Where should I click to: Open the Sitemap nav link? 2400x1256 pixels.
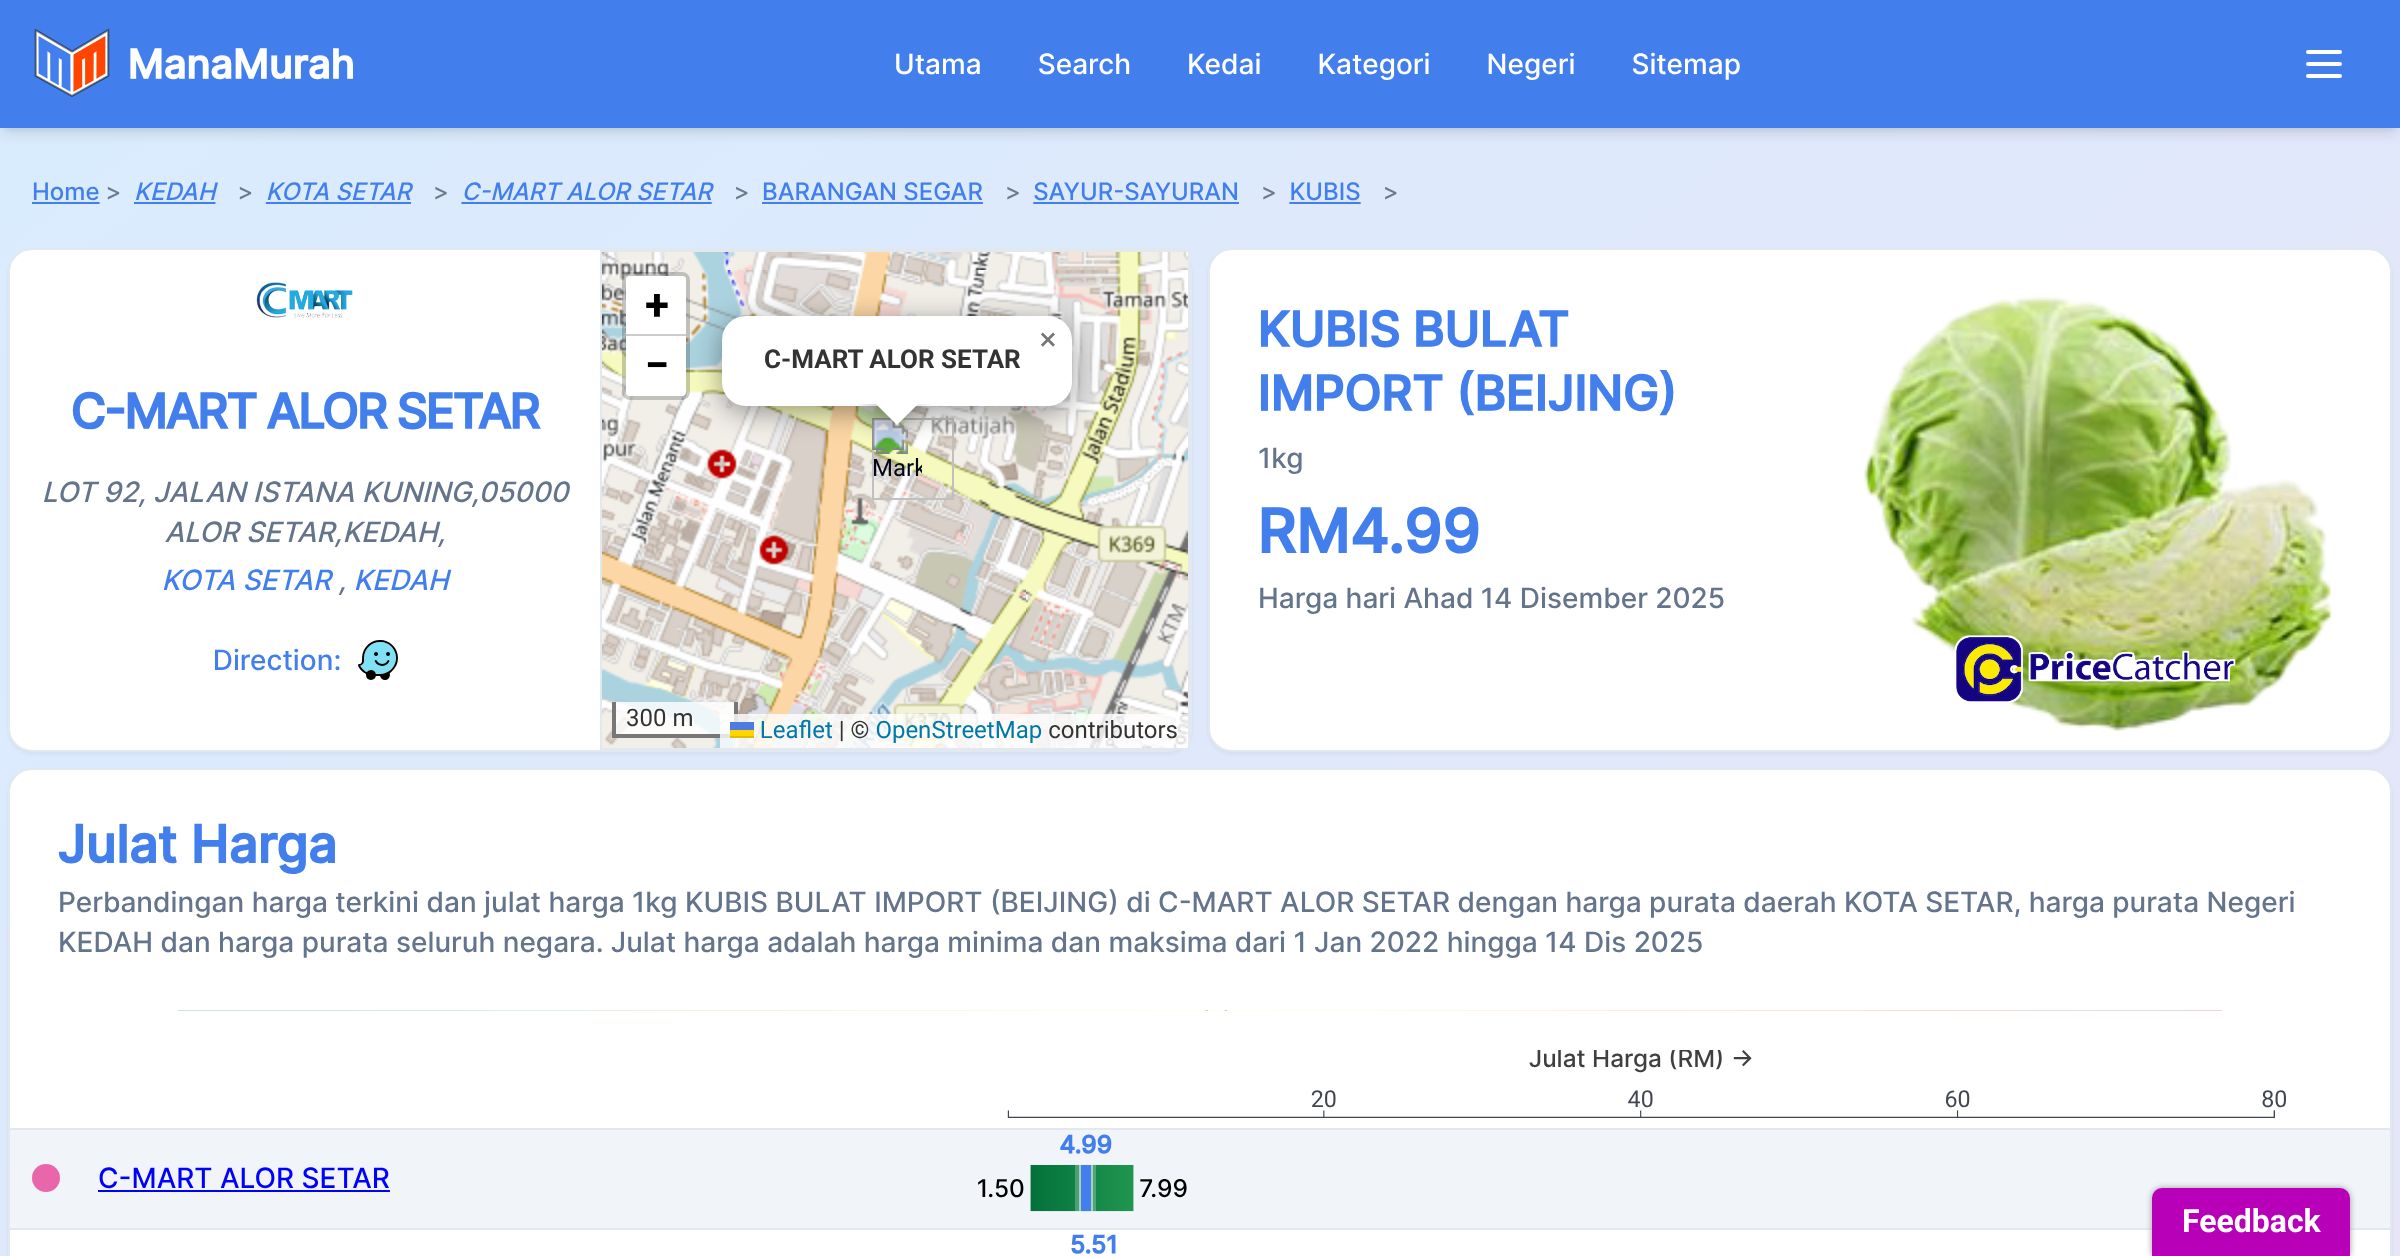click(x=1685, y=64)
